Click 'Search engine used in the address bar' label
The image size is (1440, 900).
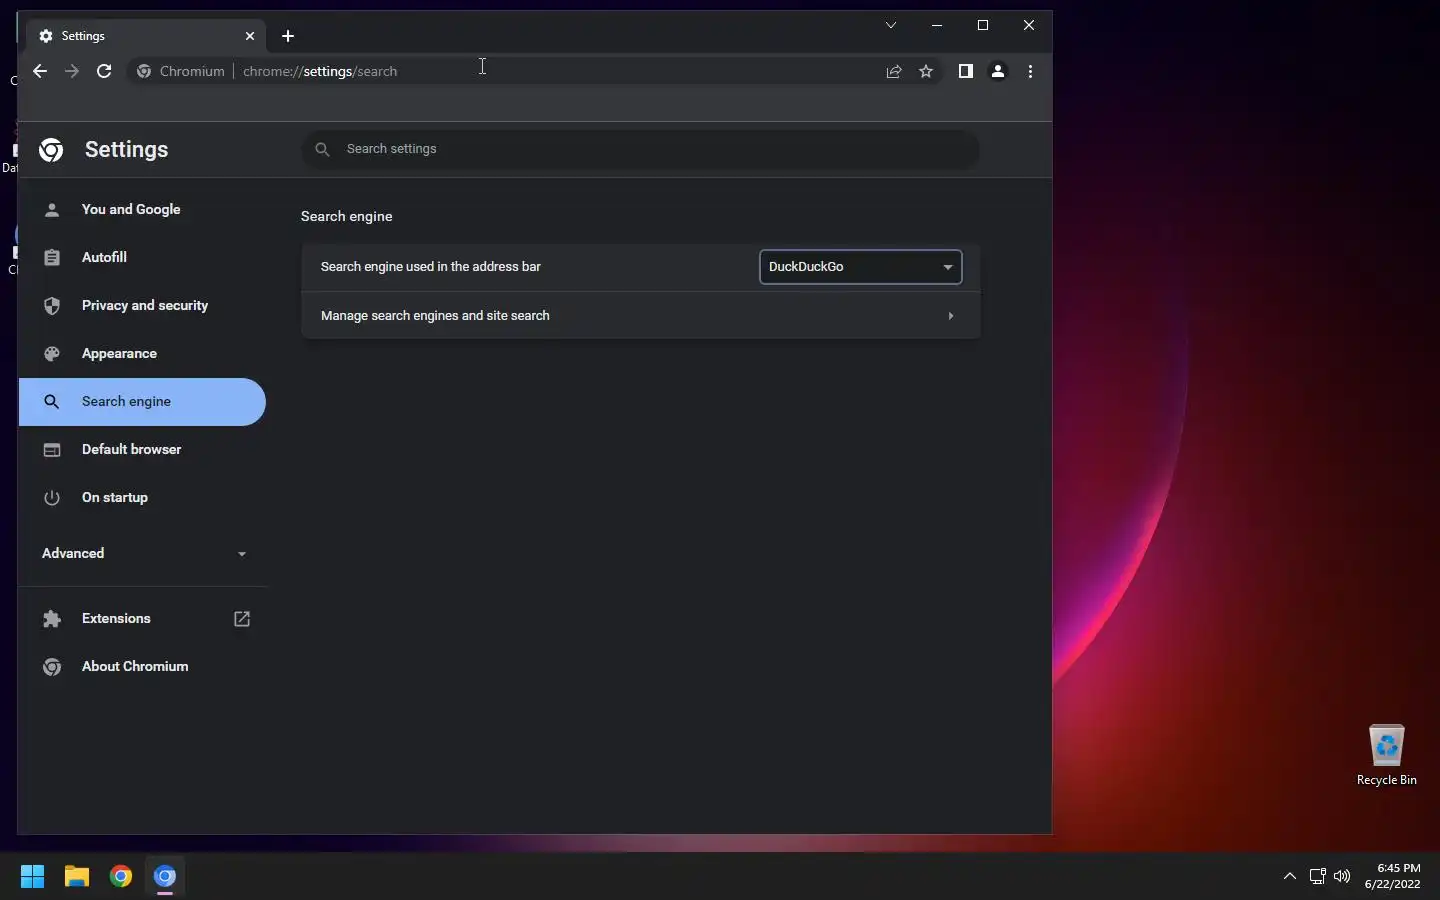point(431,267)
